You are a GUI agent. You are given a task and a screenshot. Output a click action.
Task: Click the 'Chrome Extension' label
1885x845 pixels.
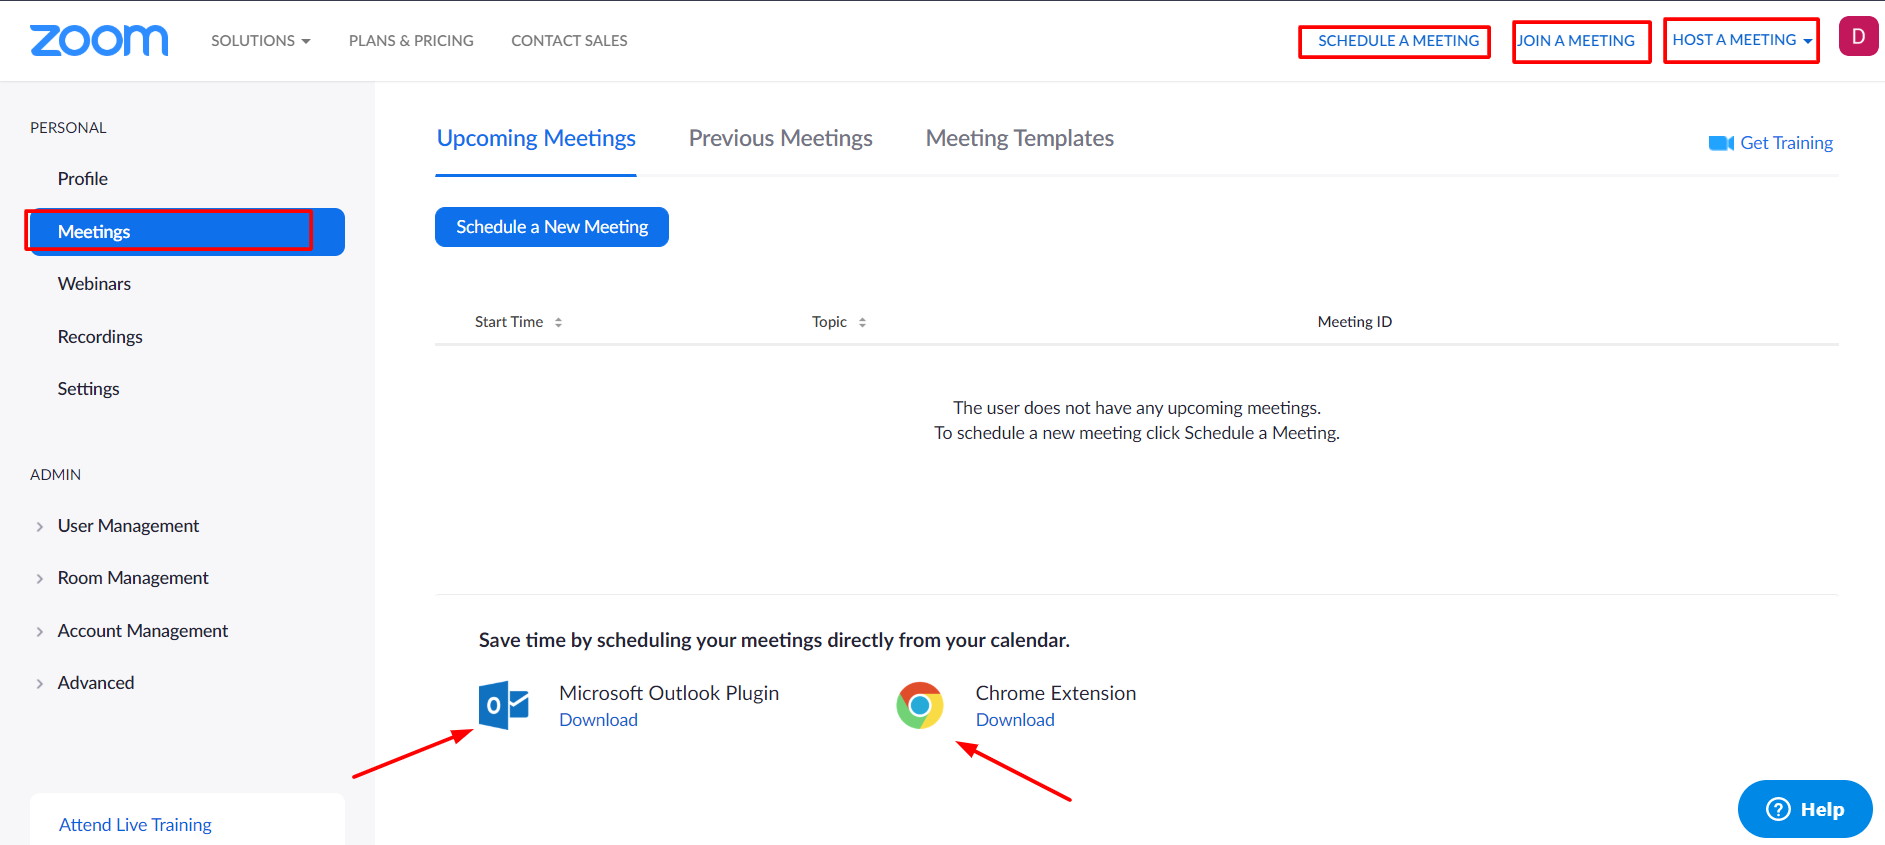[x=1056, y=693]
